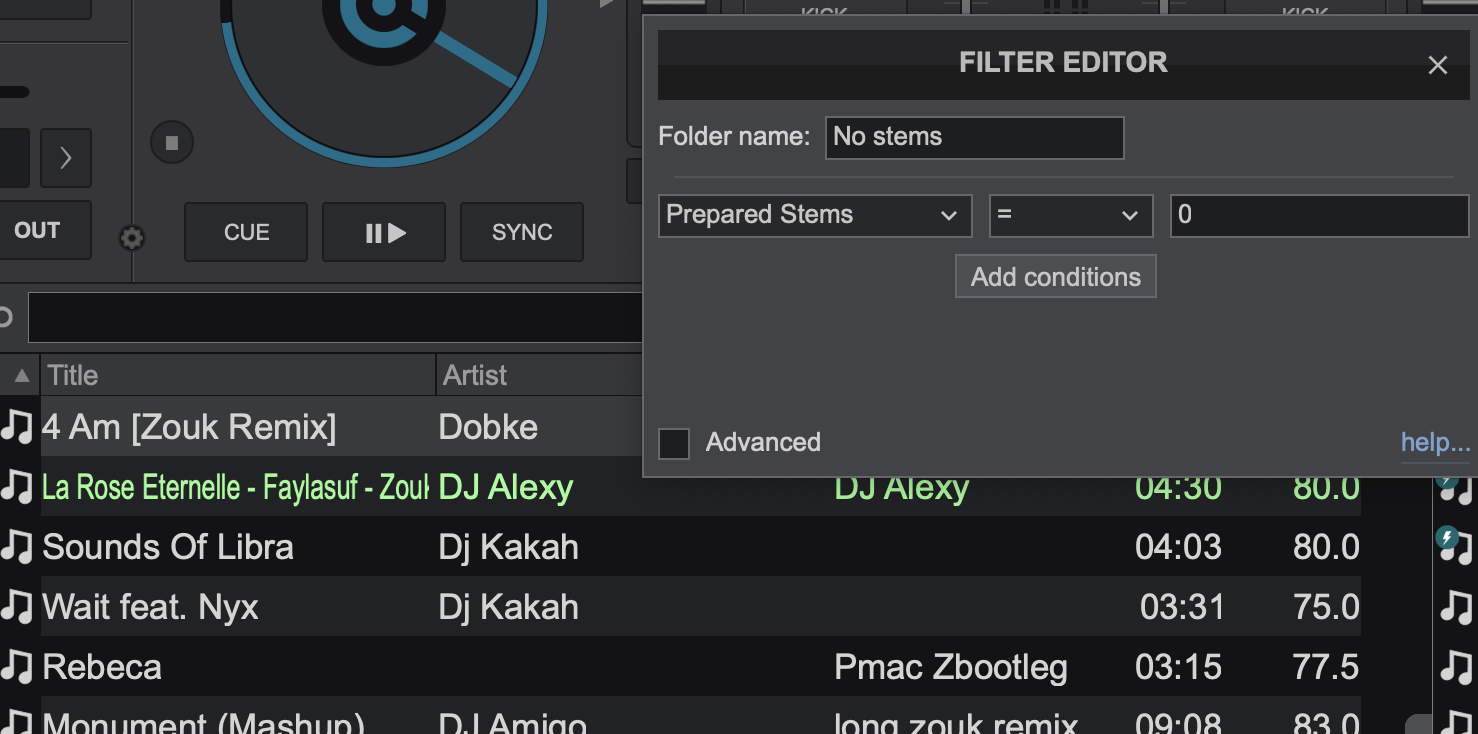Sort tracks by Title column header
The height and width of the screenshot is (734, 1478).
point(238,376)
